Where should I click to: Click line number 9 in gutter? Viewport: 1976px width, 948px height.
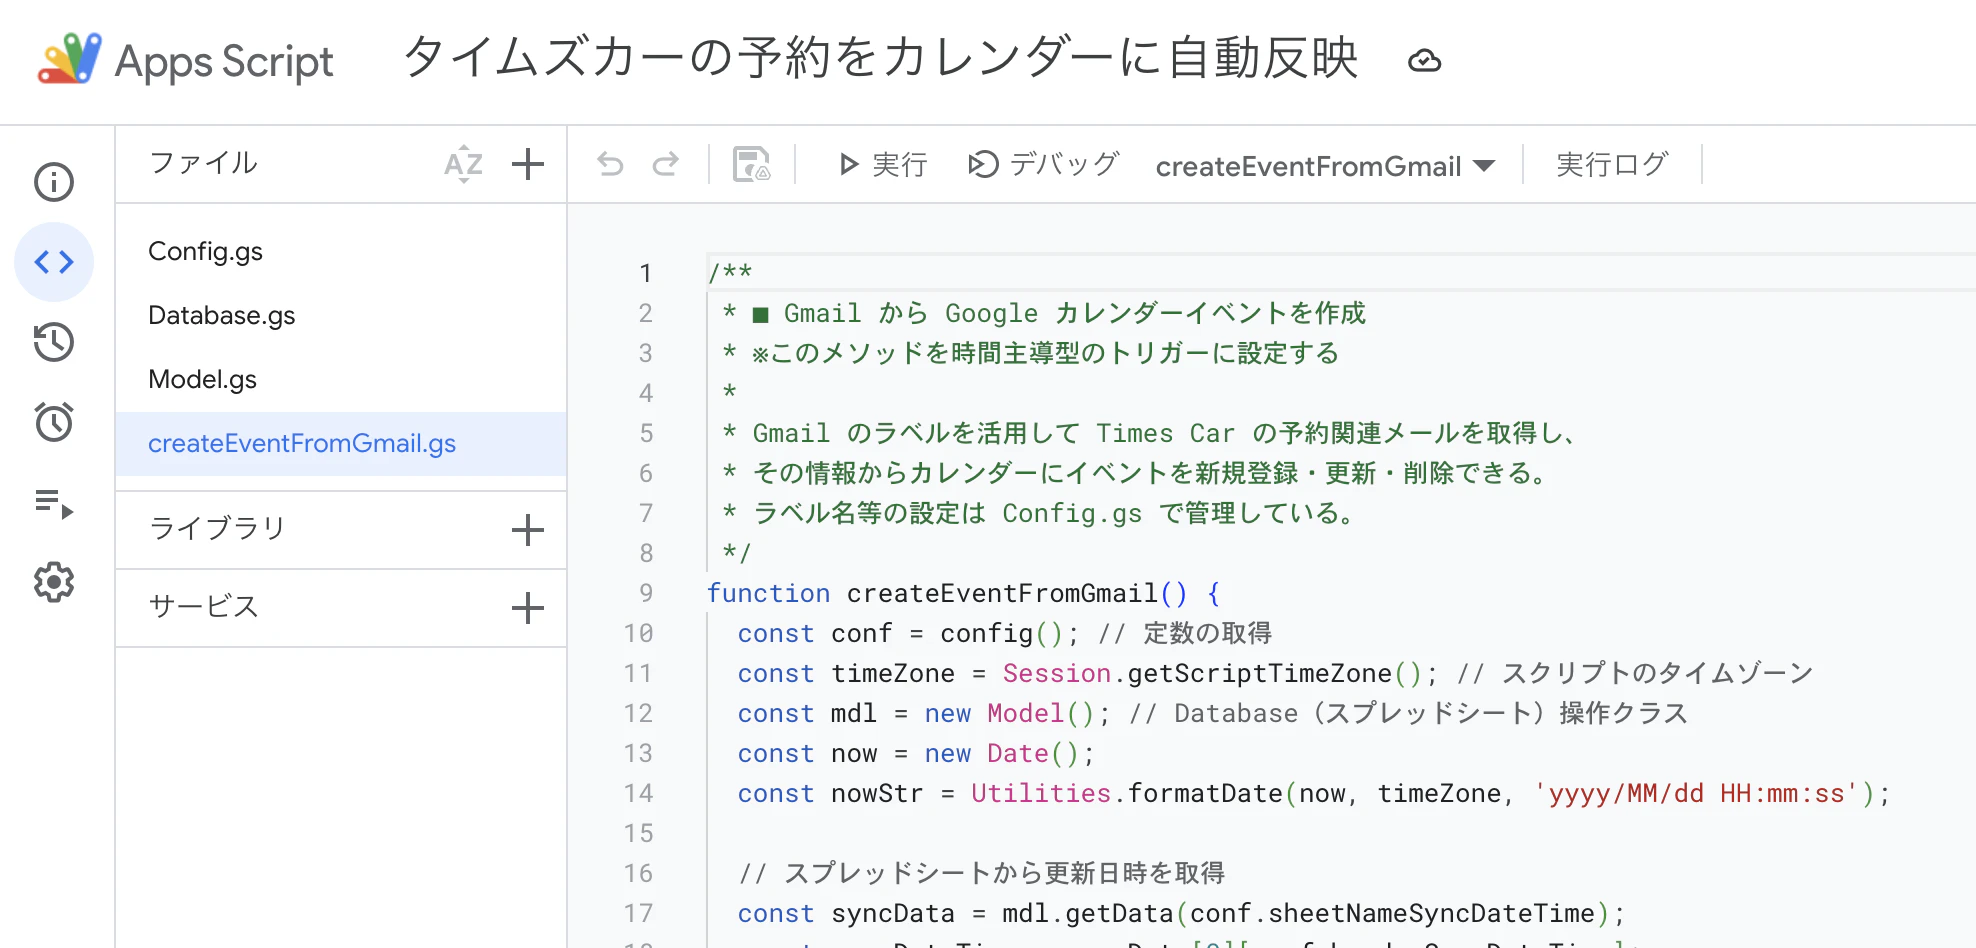pos(646,593)
